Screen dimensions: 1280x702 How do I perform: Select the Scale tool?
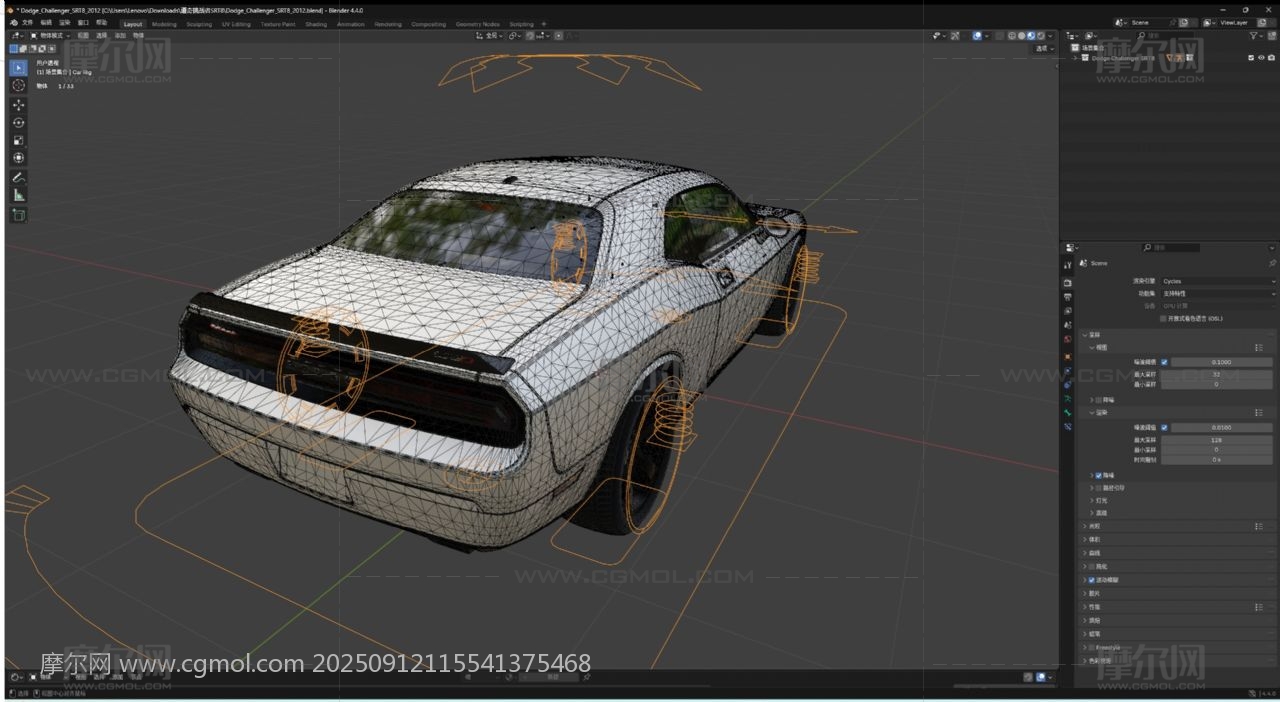tap(18, 140)
